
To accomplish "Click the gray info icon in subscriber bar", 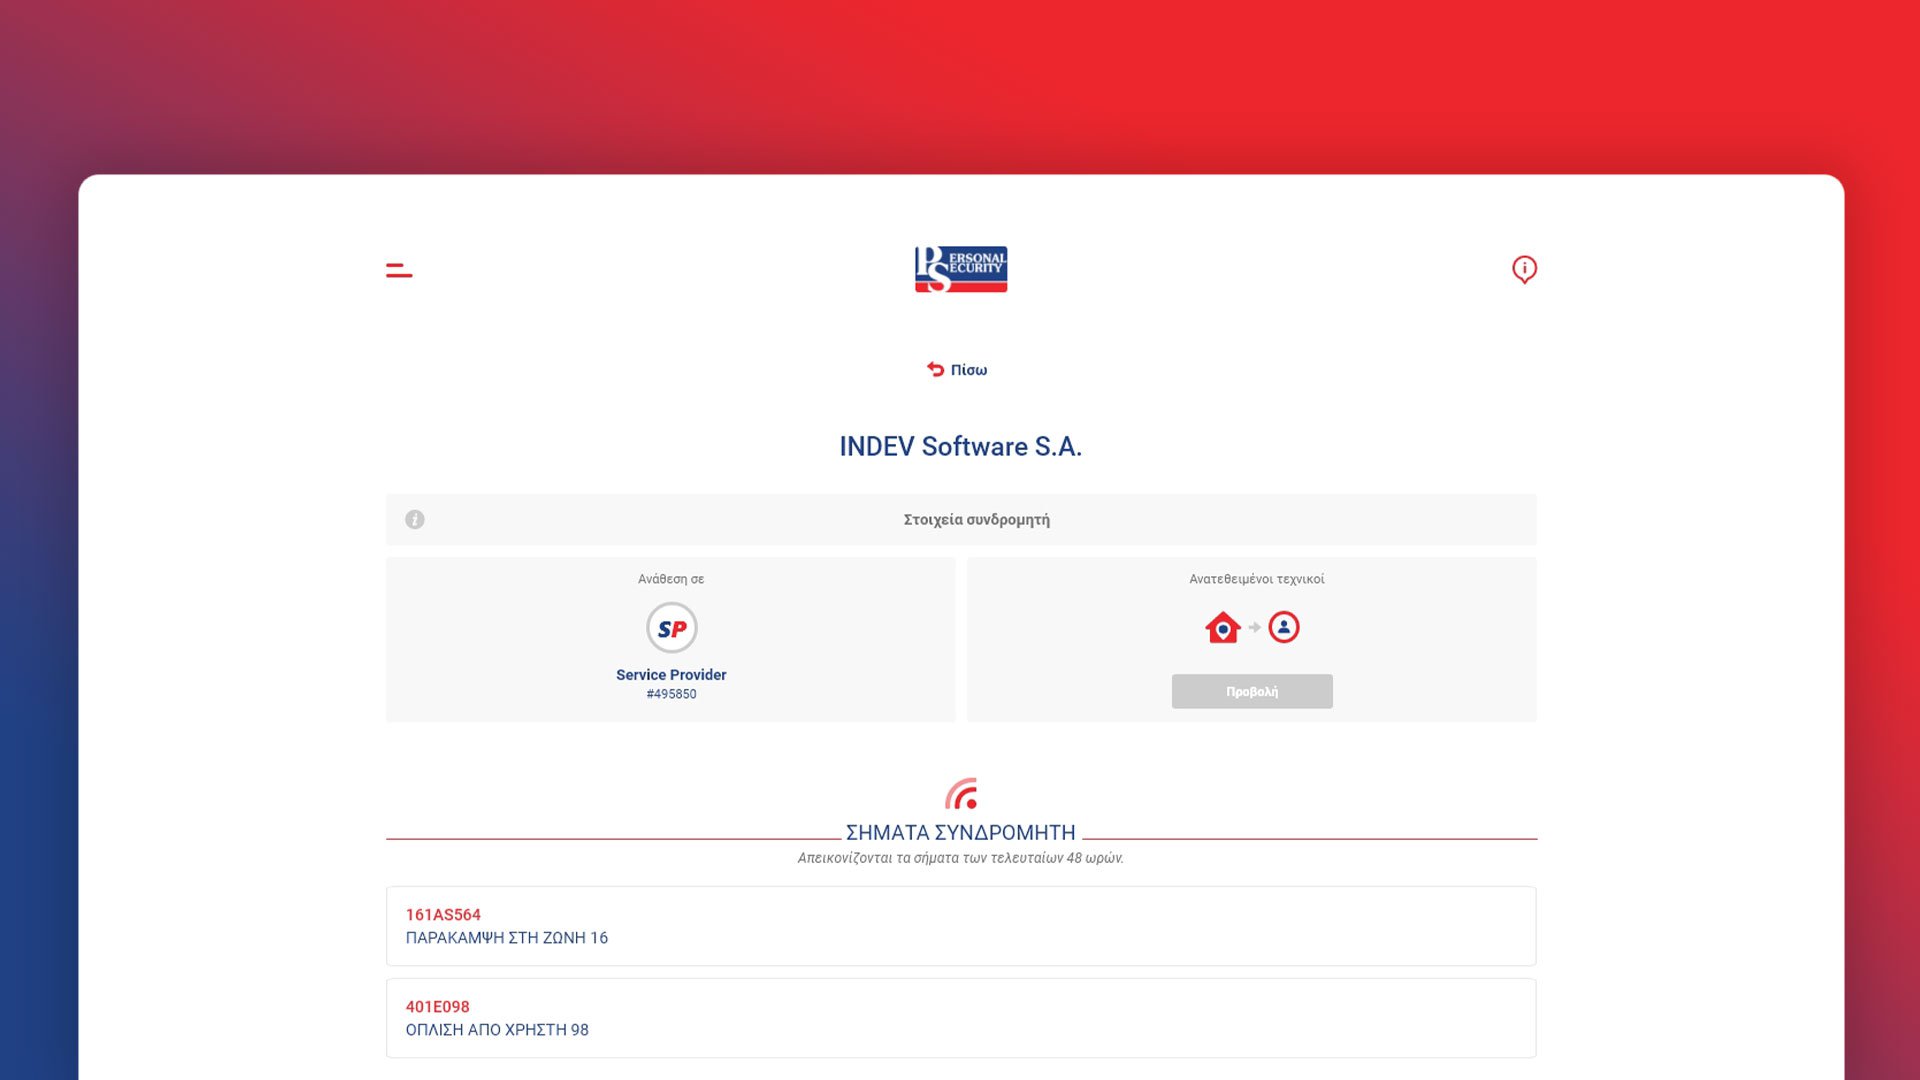I will [415, 520].
